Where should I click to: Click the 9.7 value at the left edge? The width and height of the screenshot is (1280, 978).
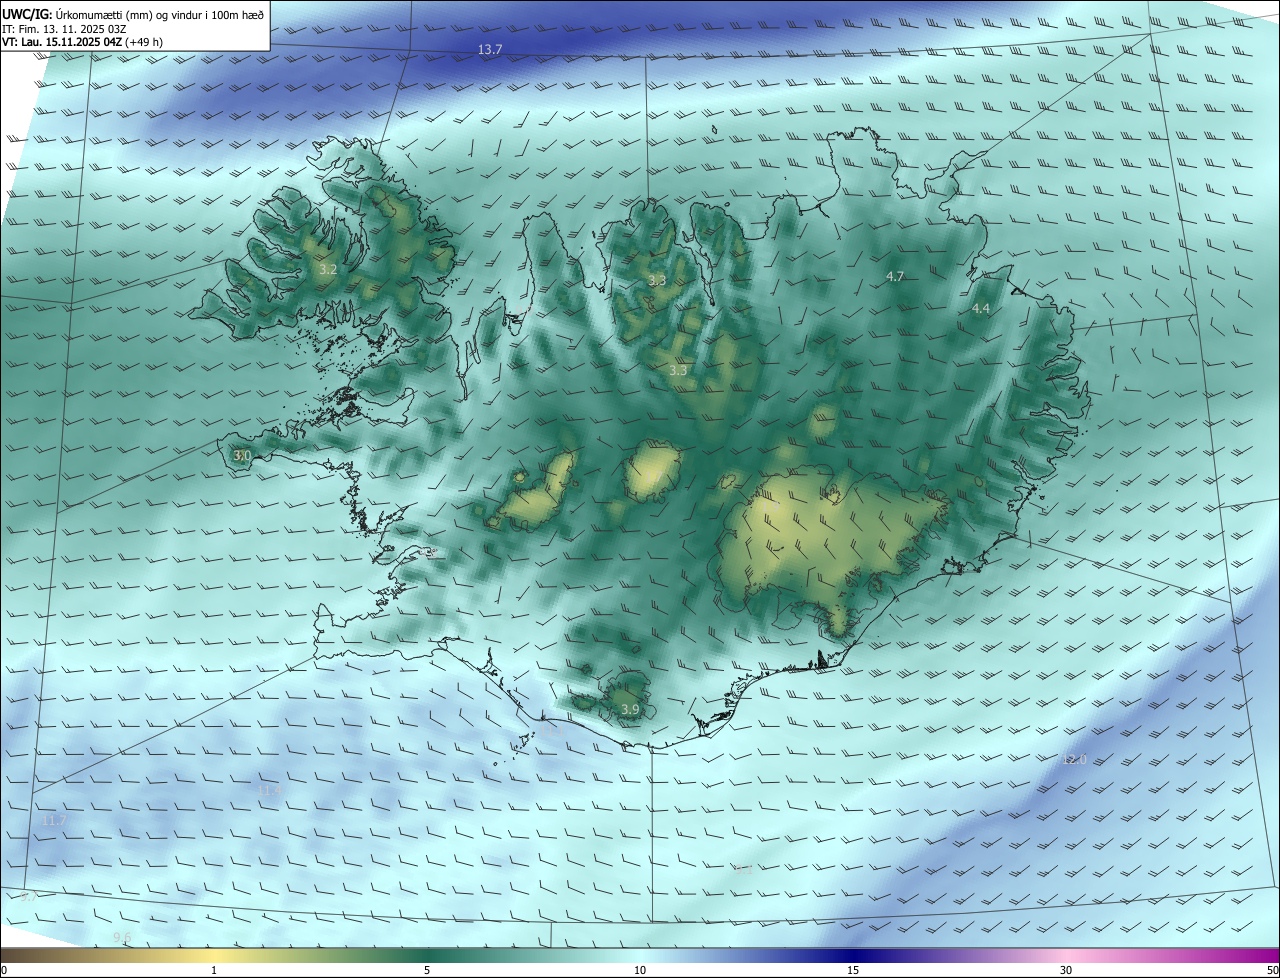point(28,897)
